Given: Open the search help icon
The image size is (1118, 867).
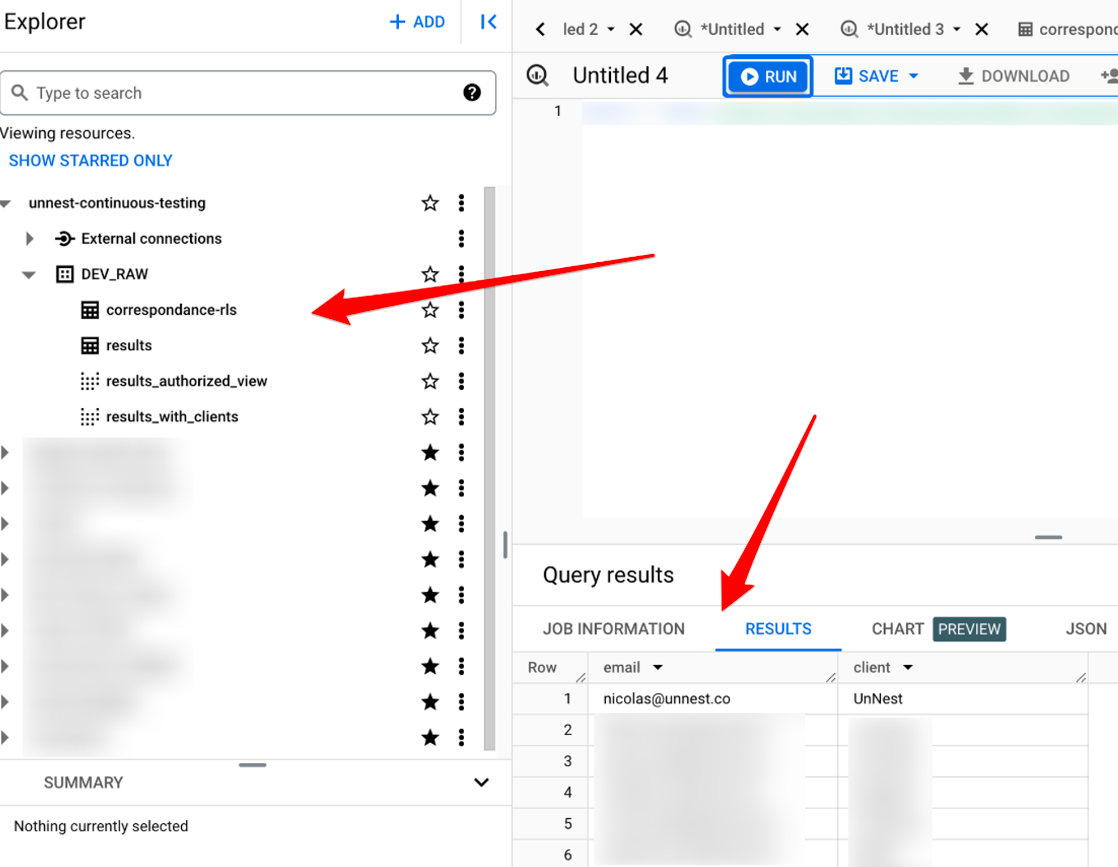Looking at the screenshot, I should [472, 93].
